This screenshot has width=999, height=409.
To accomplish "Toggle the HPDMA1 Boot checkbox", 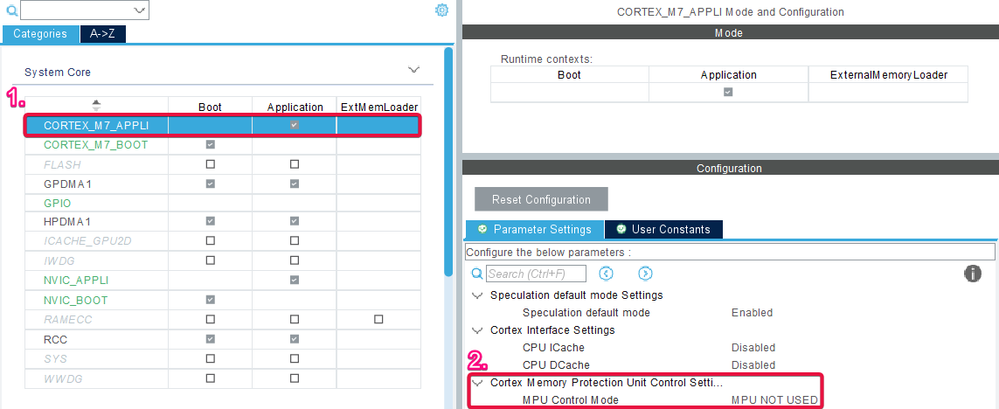I will [210, 221].
